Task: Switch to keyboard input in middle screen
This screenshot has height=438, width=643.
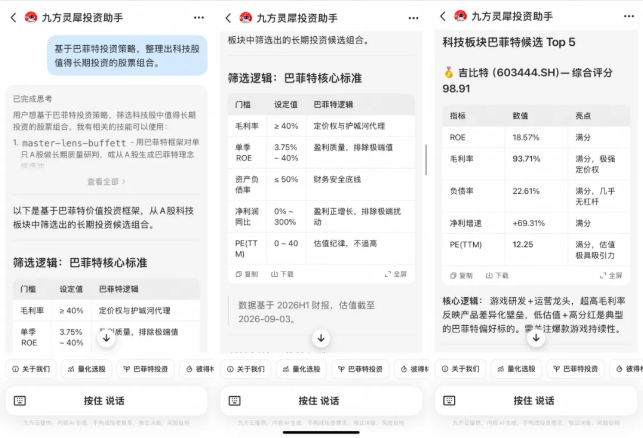Action: [x=235, y=401]
